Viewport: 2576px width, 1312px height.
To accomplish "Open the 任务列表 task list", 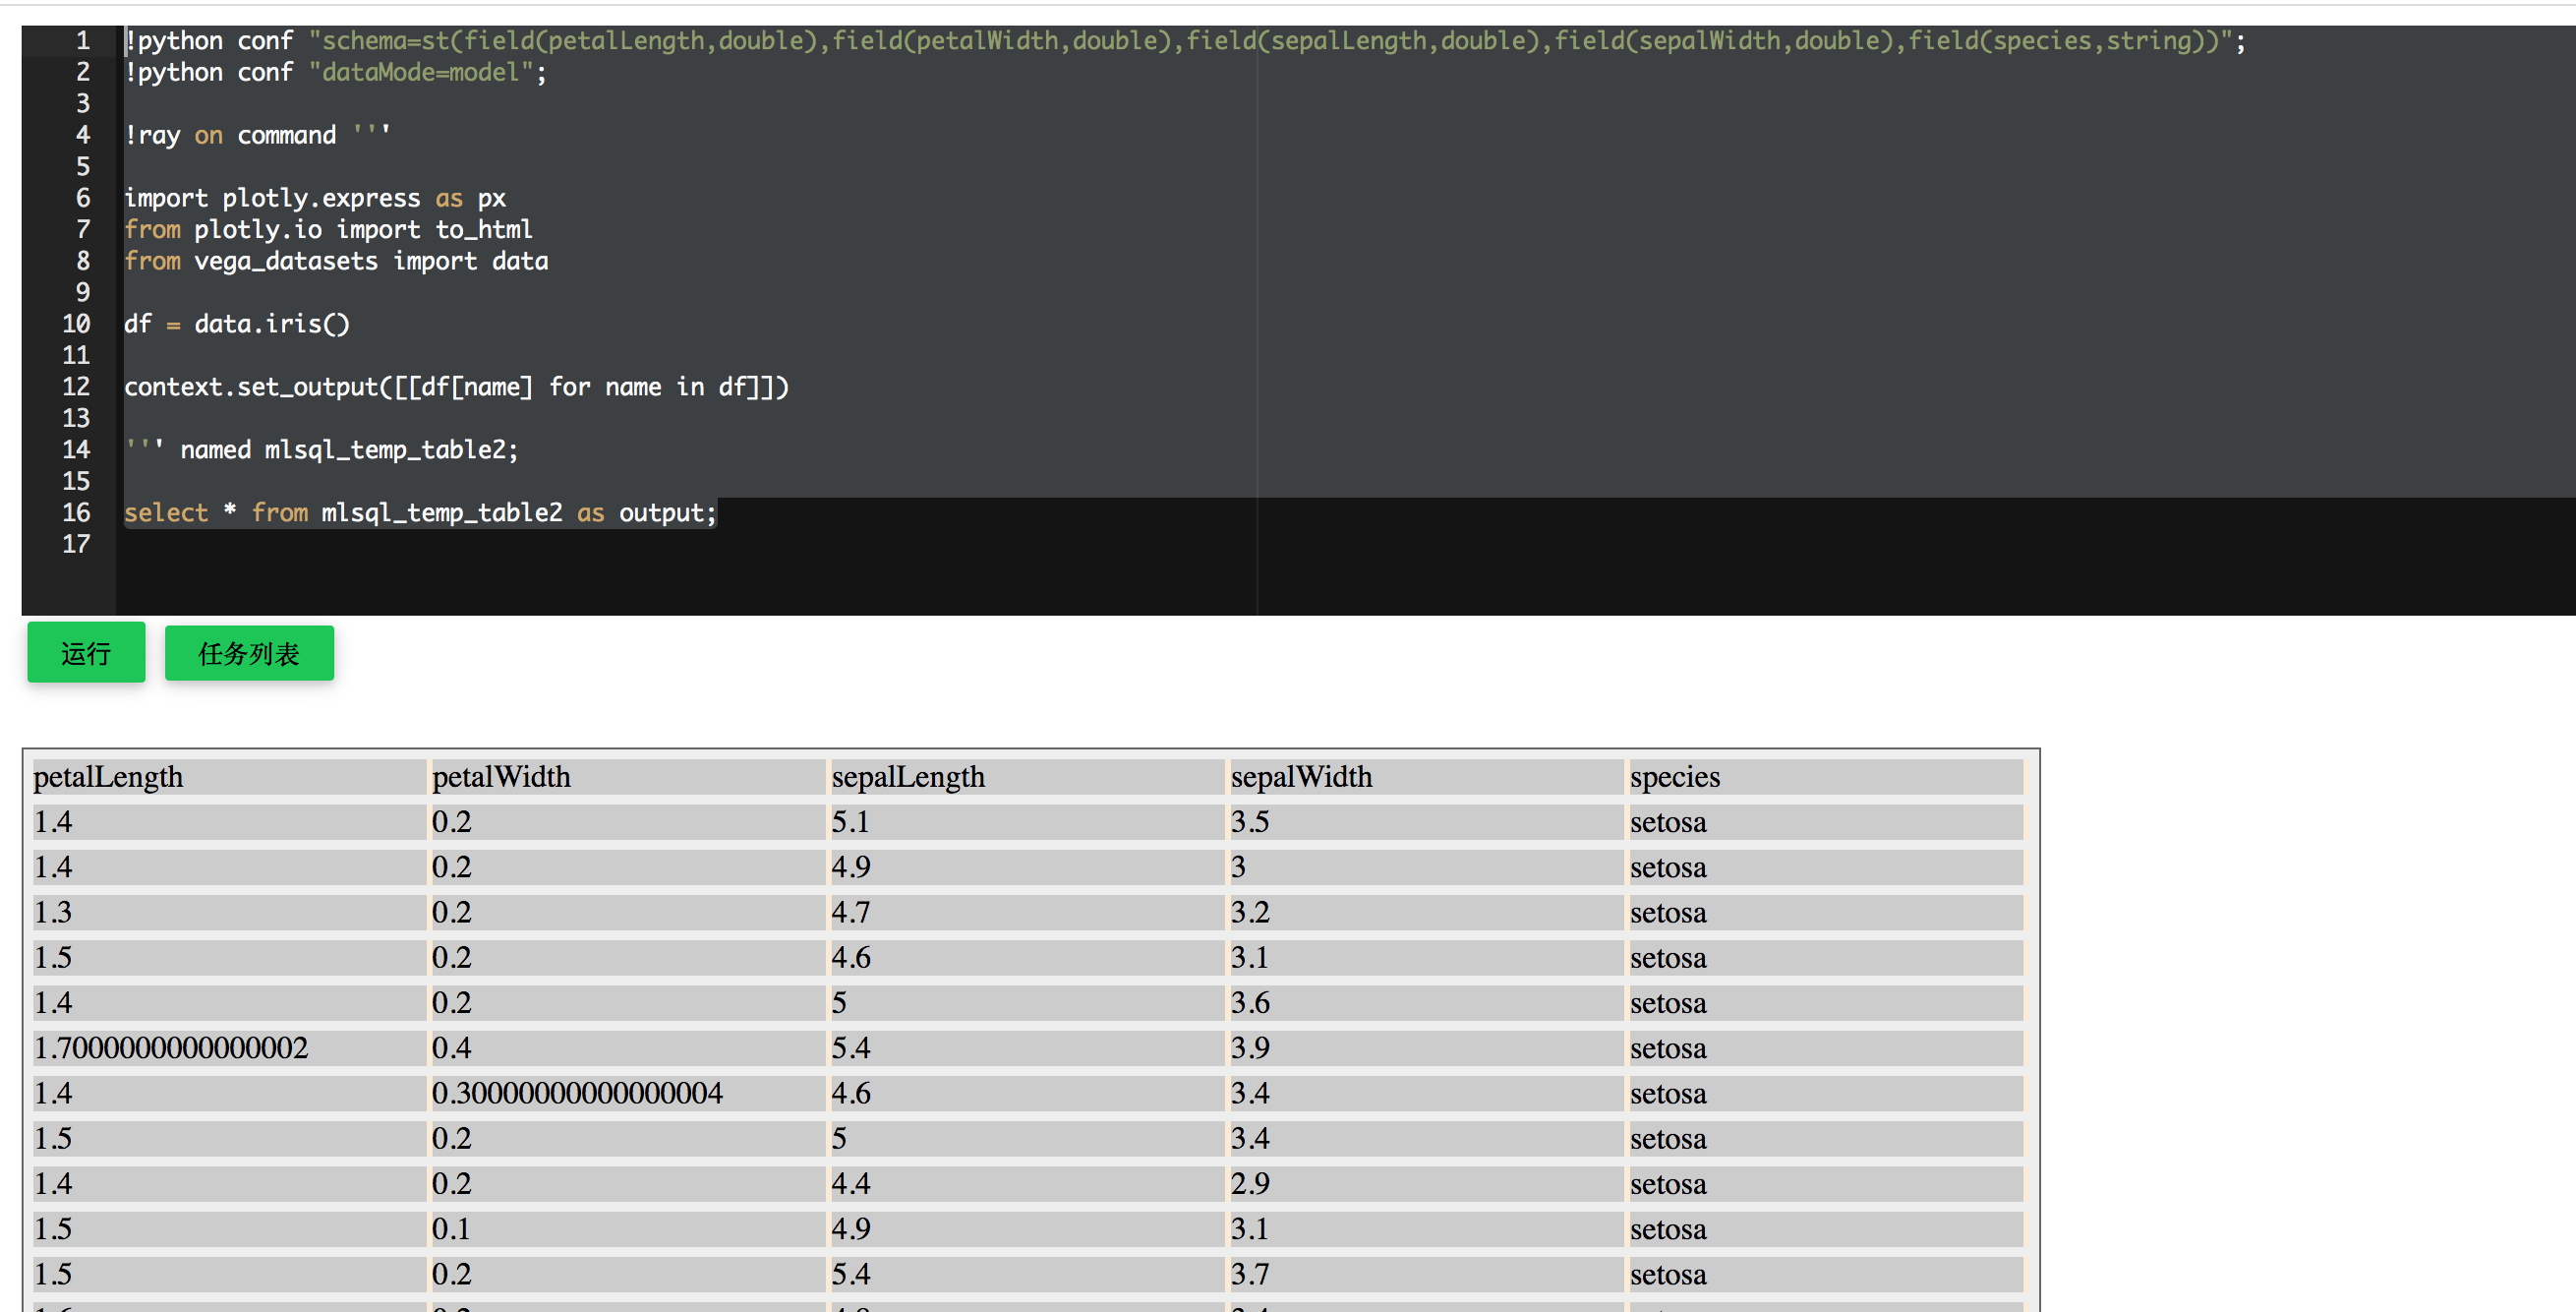I will (x=249, y=653).
